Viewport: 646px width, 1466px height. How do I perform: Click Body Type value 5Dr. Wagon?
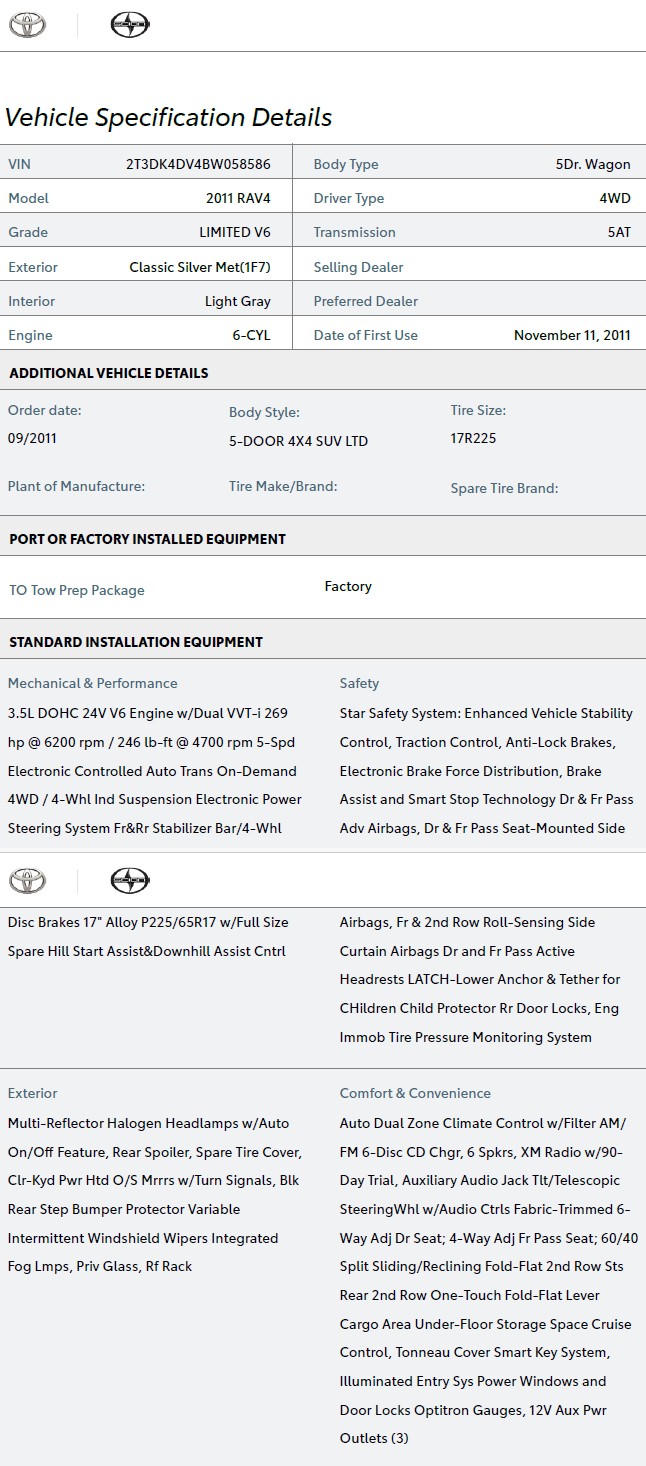coord(593,164)
